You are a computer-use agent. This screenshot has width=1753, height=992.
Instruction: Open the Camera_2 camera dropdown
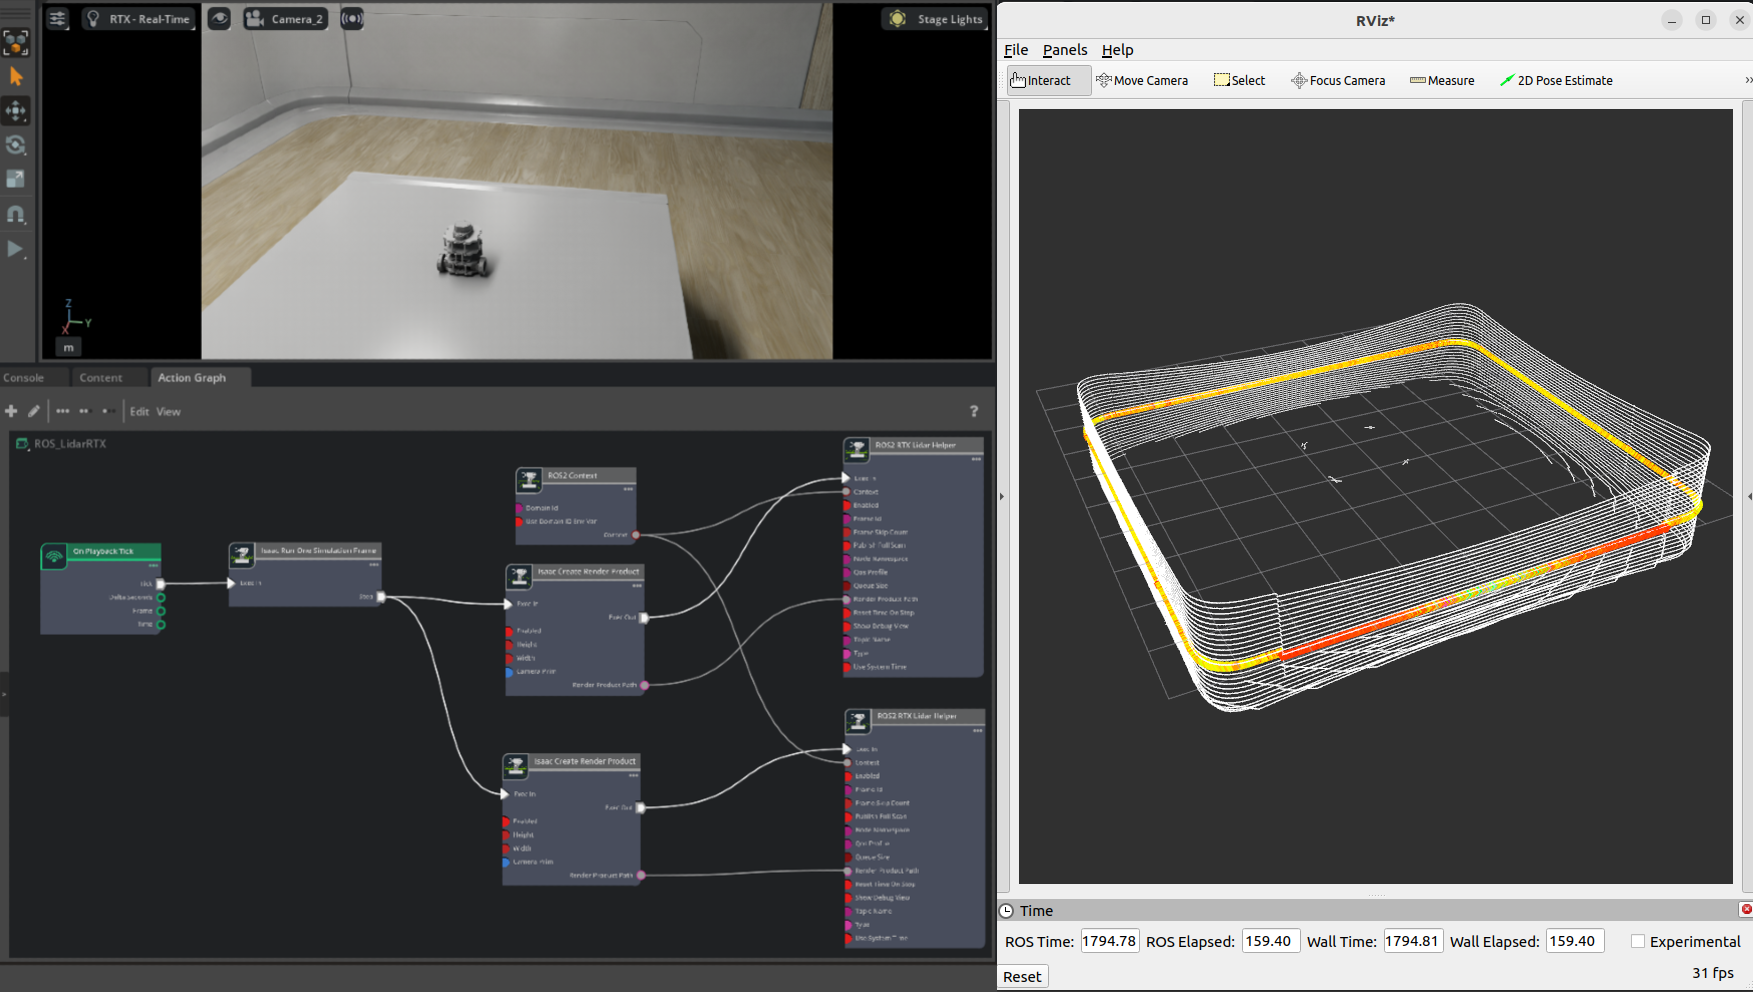click(x=286, y=19)
